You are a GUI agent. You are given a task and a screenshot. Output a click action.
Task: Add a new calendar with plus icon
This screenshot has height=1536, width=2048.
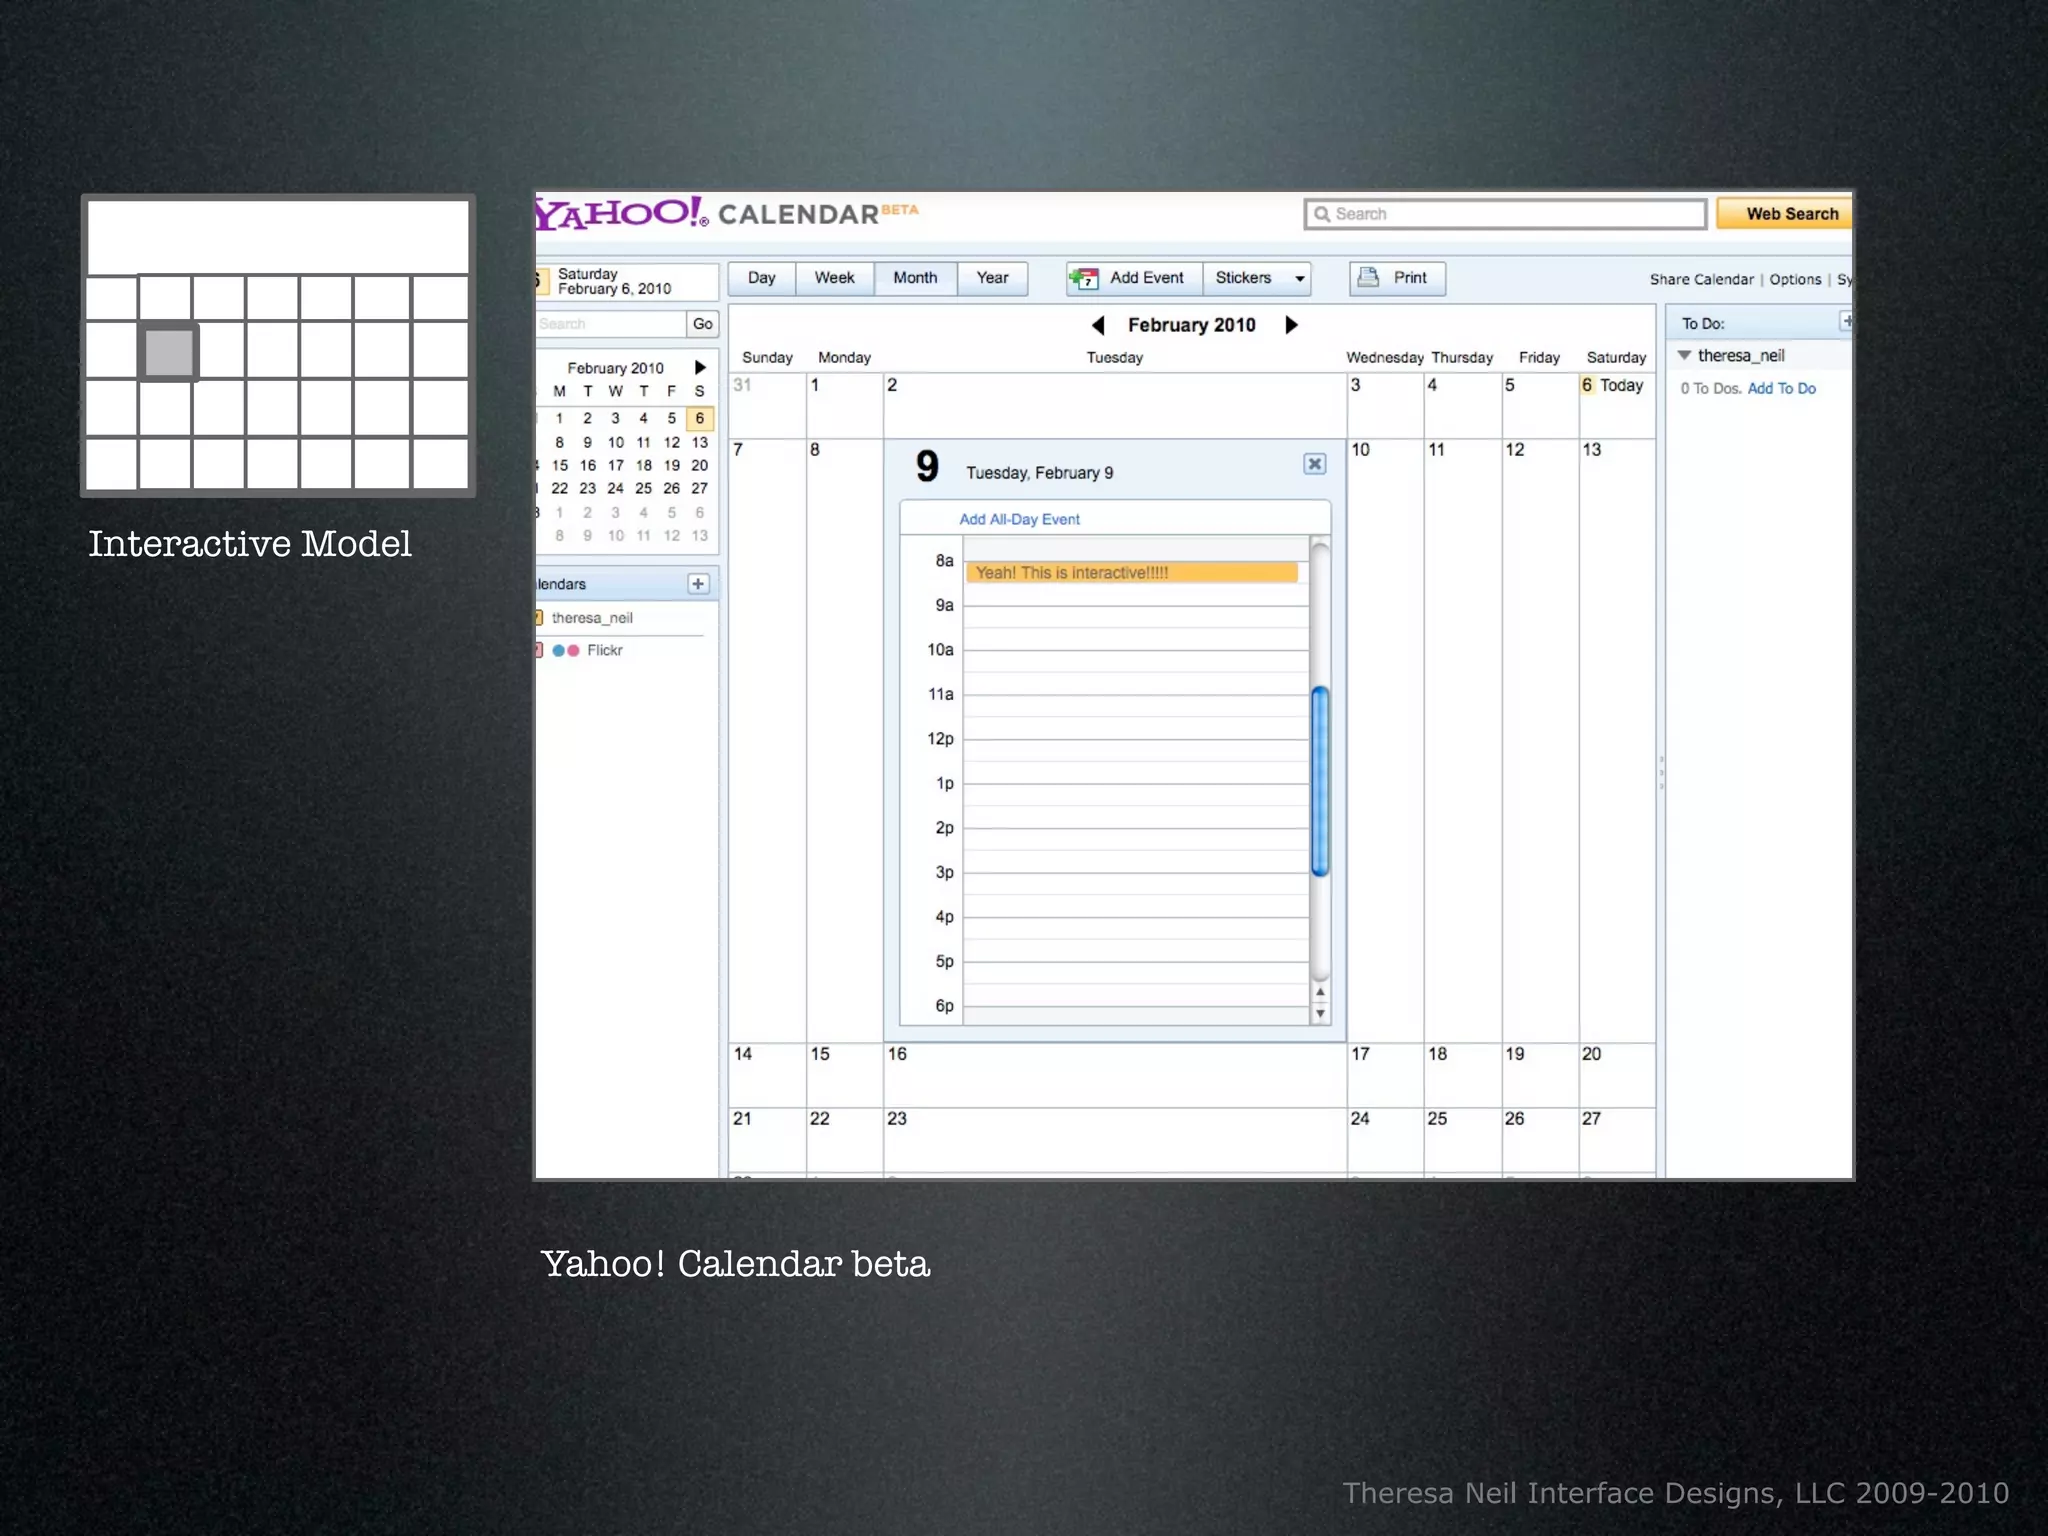point(698,583)
